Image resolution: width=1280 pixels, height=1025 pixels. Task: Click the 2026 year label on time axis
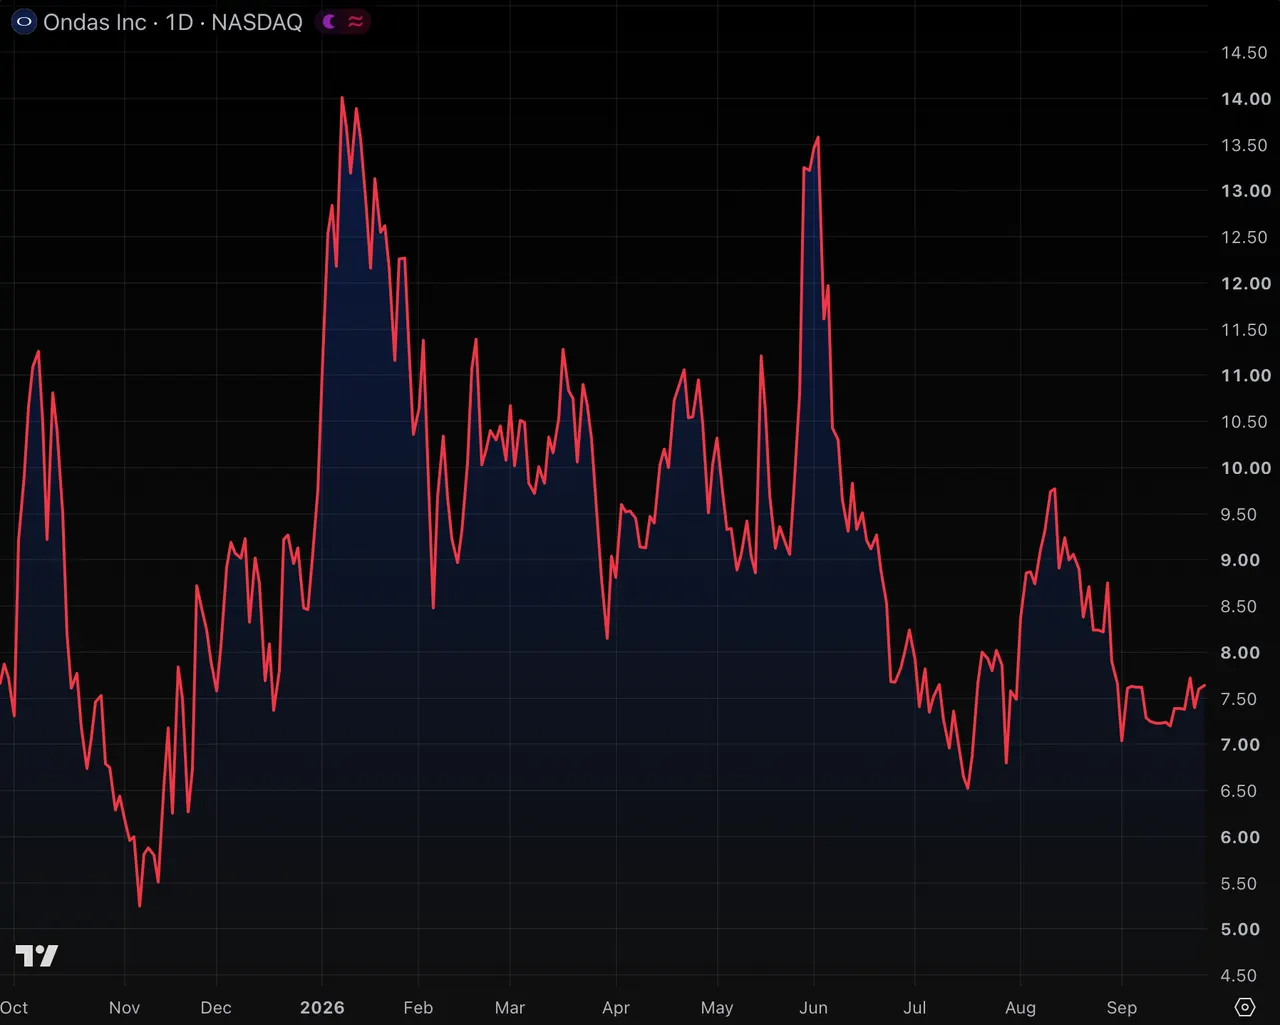(322, 1007)
